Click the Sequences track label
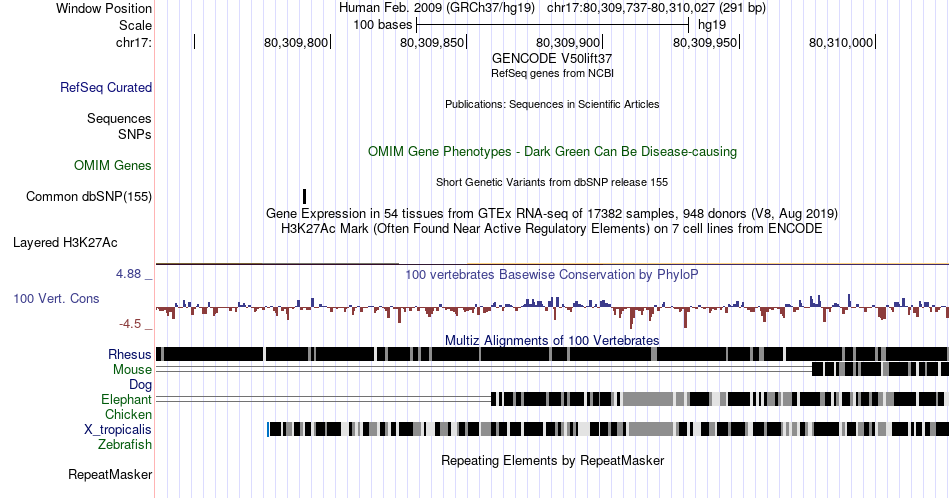This screenshot has width=950, height=498. click(119, 118)
